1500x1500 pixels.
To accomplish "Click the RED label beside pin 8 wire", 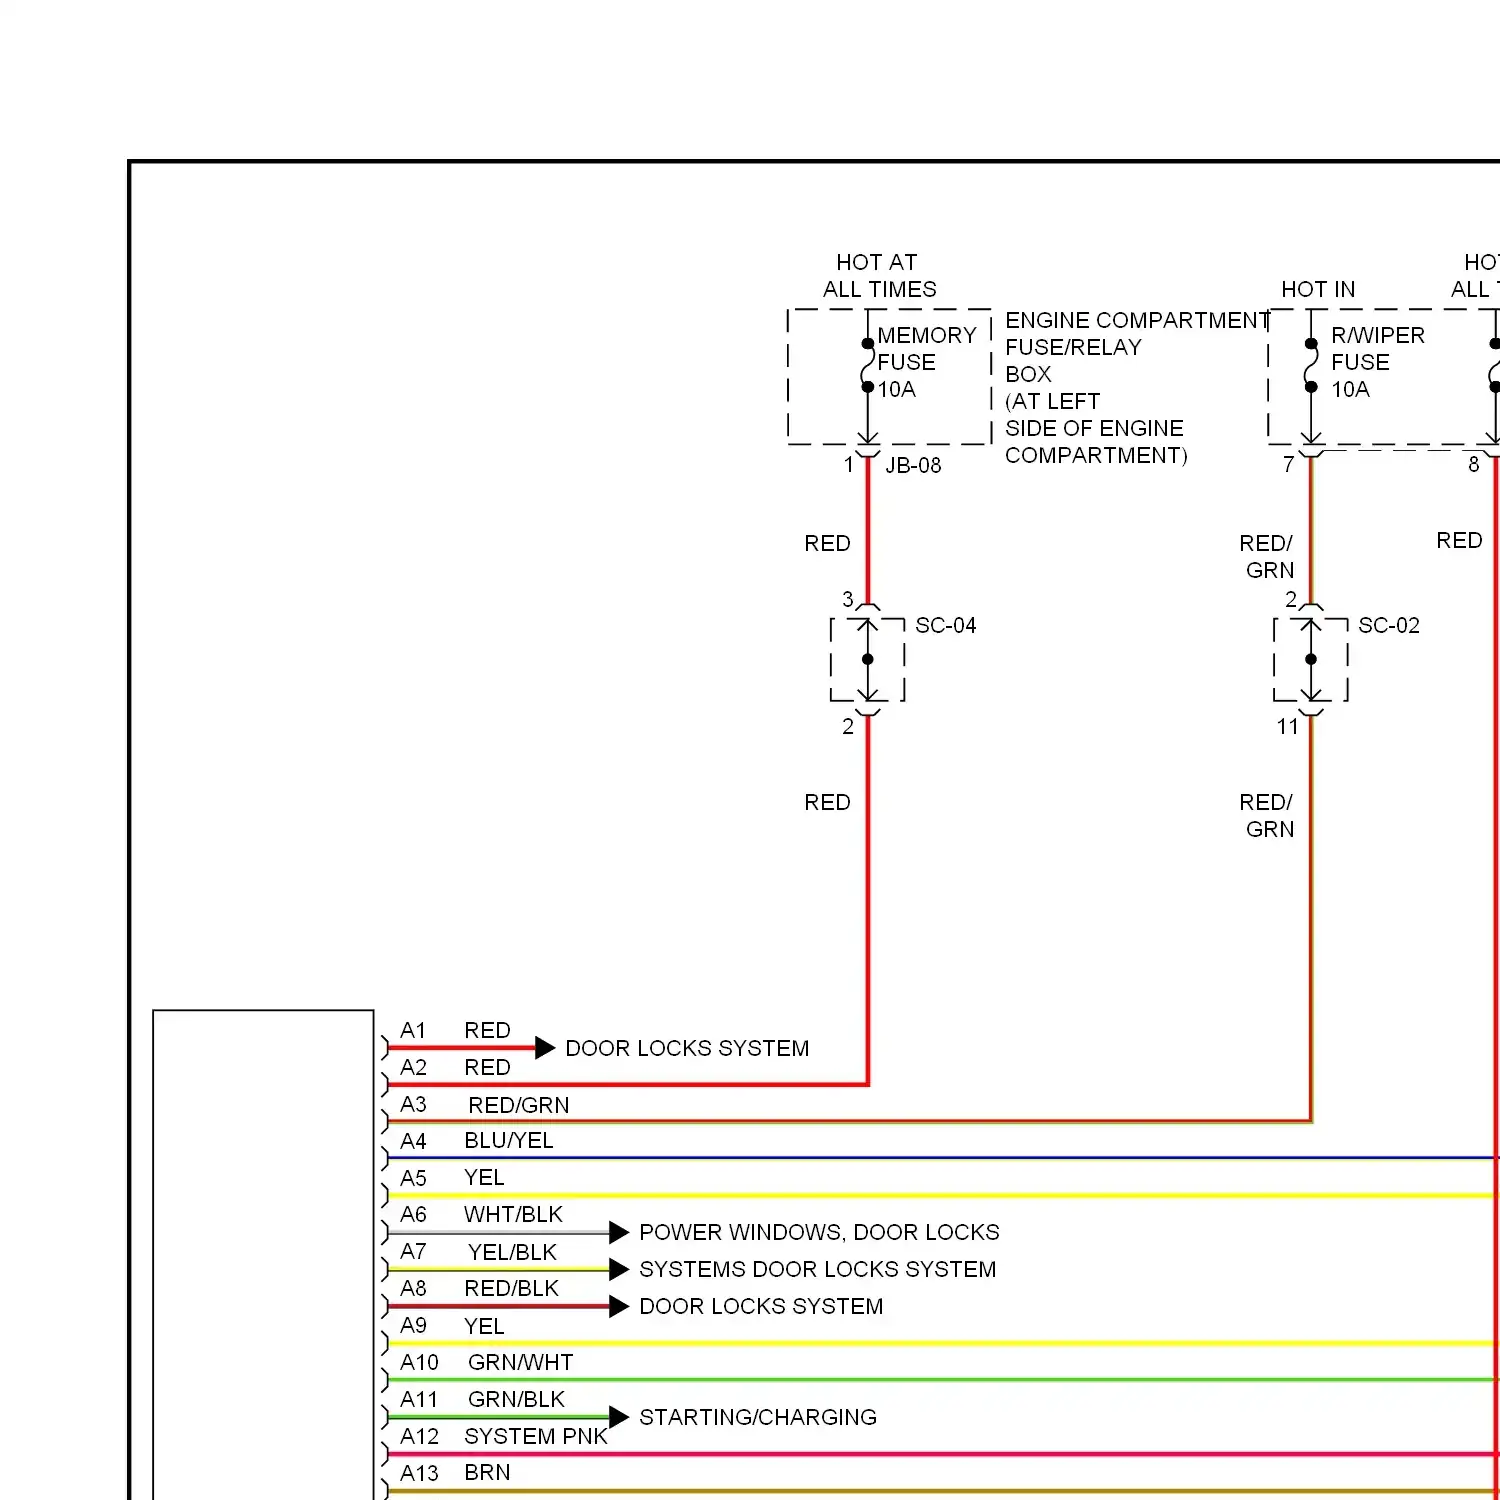I will (1459, 540).
